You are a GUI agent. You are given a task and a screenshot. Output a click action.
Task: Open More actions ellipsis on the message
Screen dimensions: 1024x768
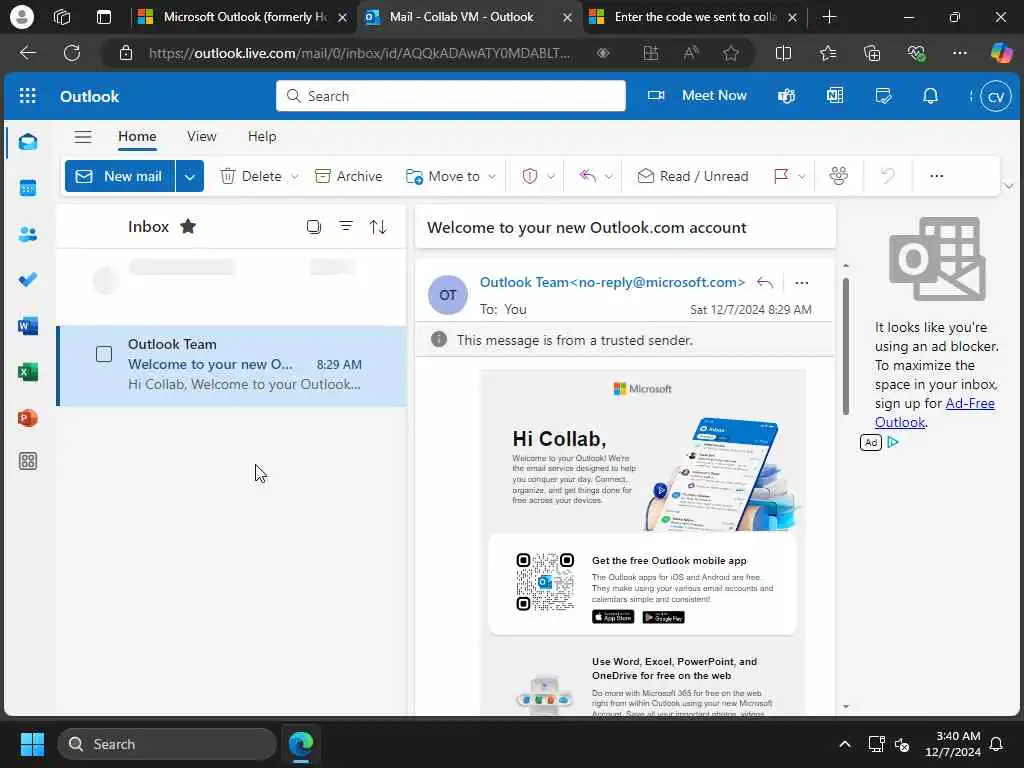tap(802, 283)
